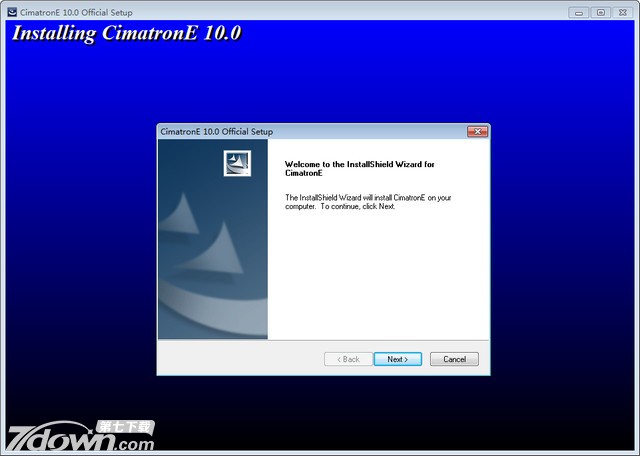Cancel the CimatronE setup wizard
This screenshot has height=456, width=640.
coord(454,359)
